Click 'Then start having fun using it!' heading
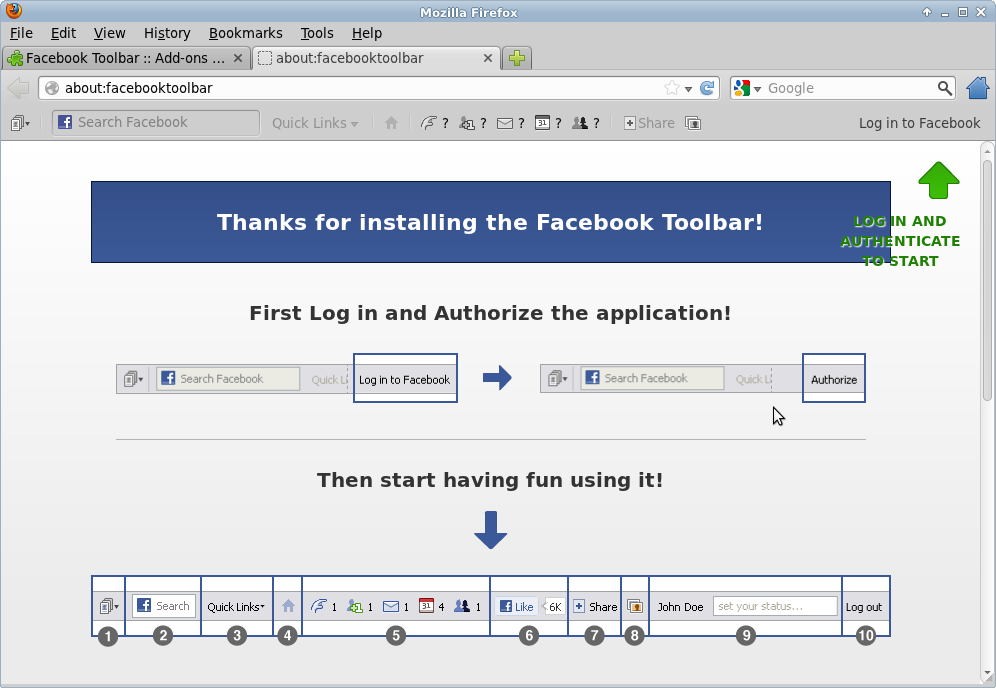Screen dimensions: 996x688 [x=490, y=480]
